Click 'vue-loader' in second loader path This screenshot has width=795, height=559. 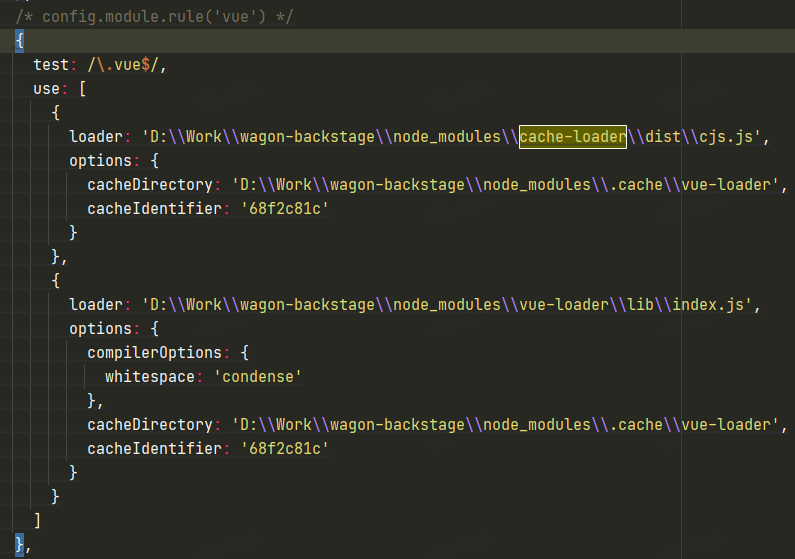click(564, 305)
